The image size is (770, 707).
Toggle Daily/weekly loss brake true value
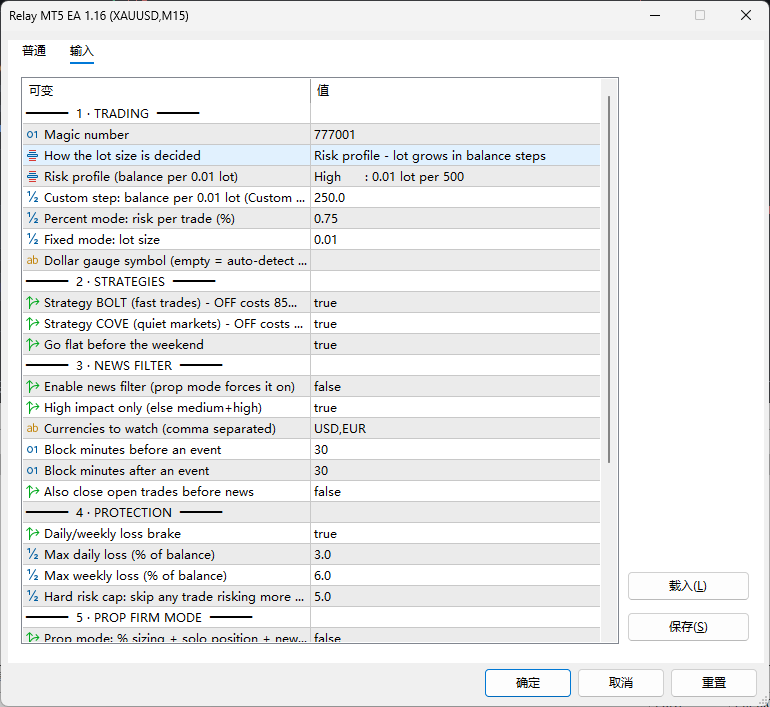[455, 533]
